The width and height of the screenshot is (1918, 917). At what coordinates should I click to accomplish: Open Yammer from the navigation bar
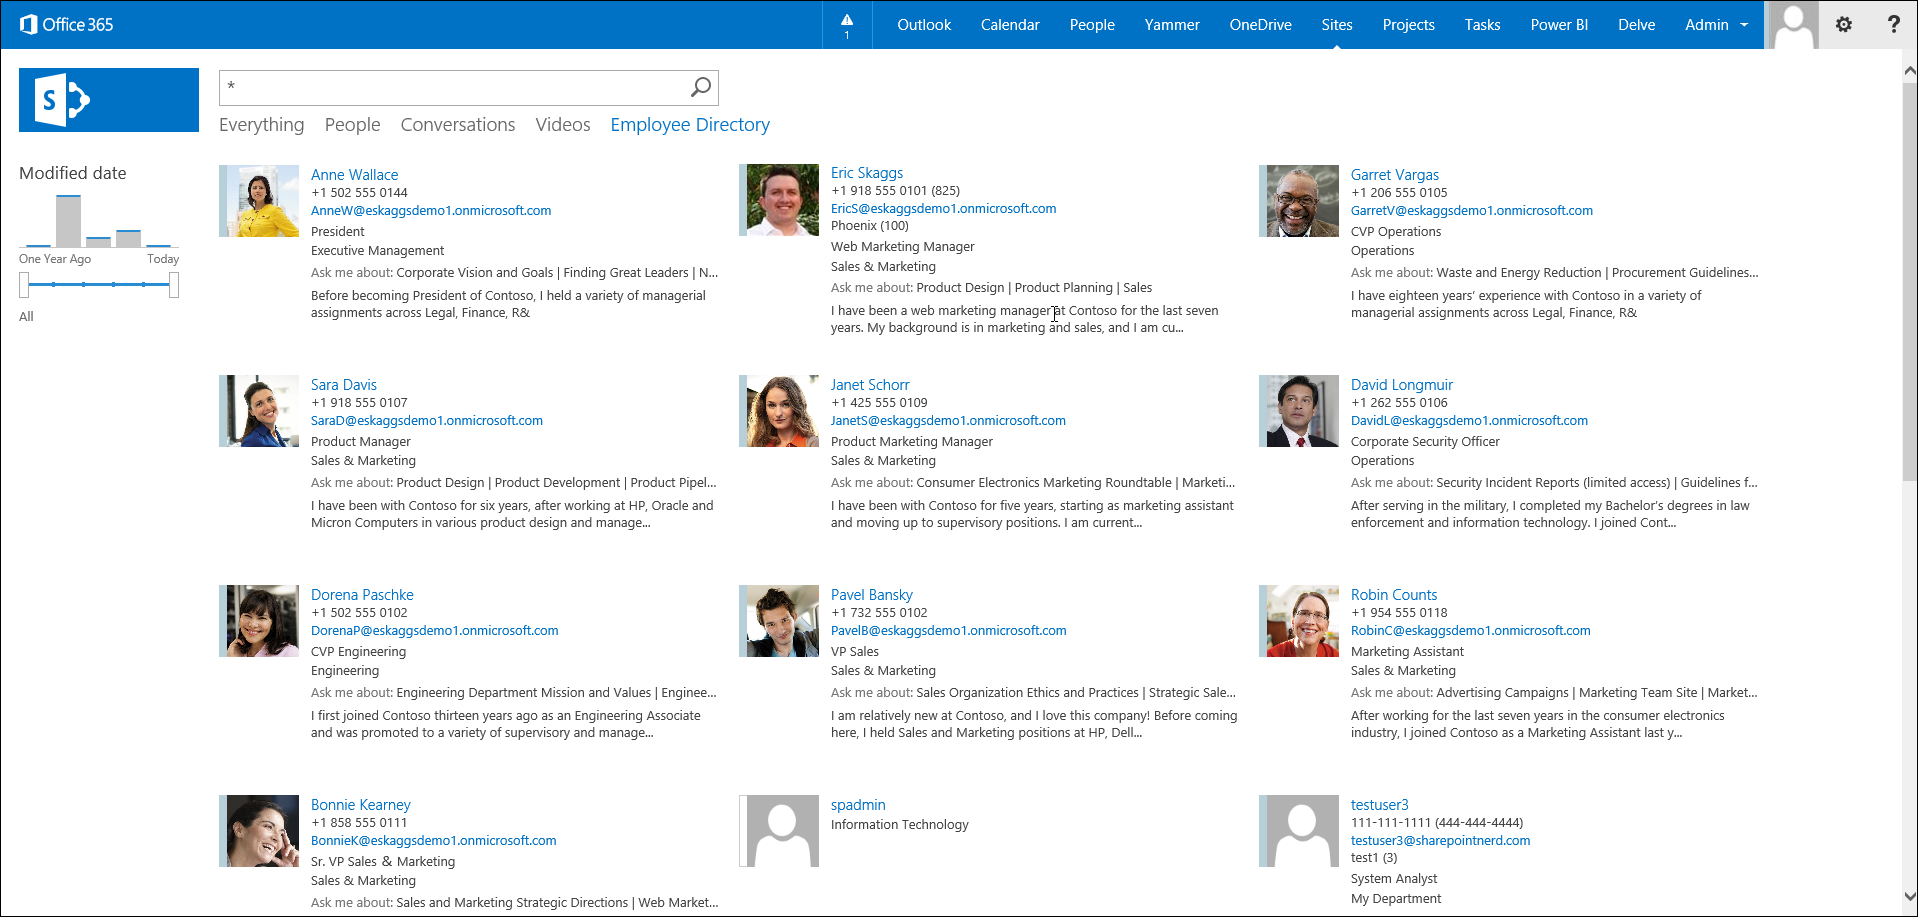pyautogui.click(x=1172, y=24)
